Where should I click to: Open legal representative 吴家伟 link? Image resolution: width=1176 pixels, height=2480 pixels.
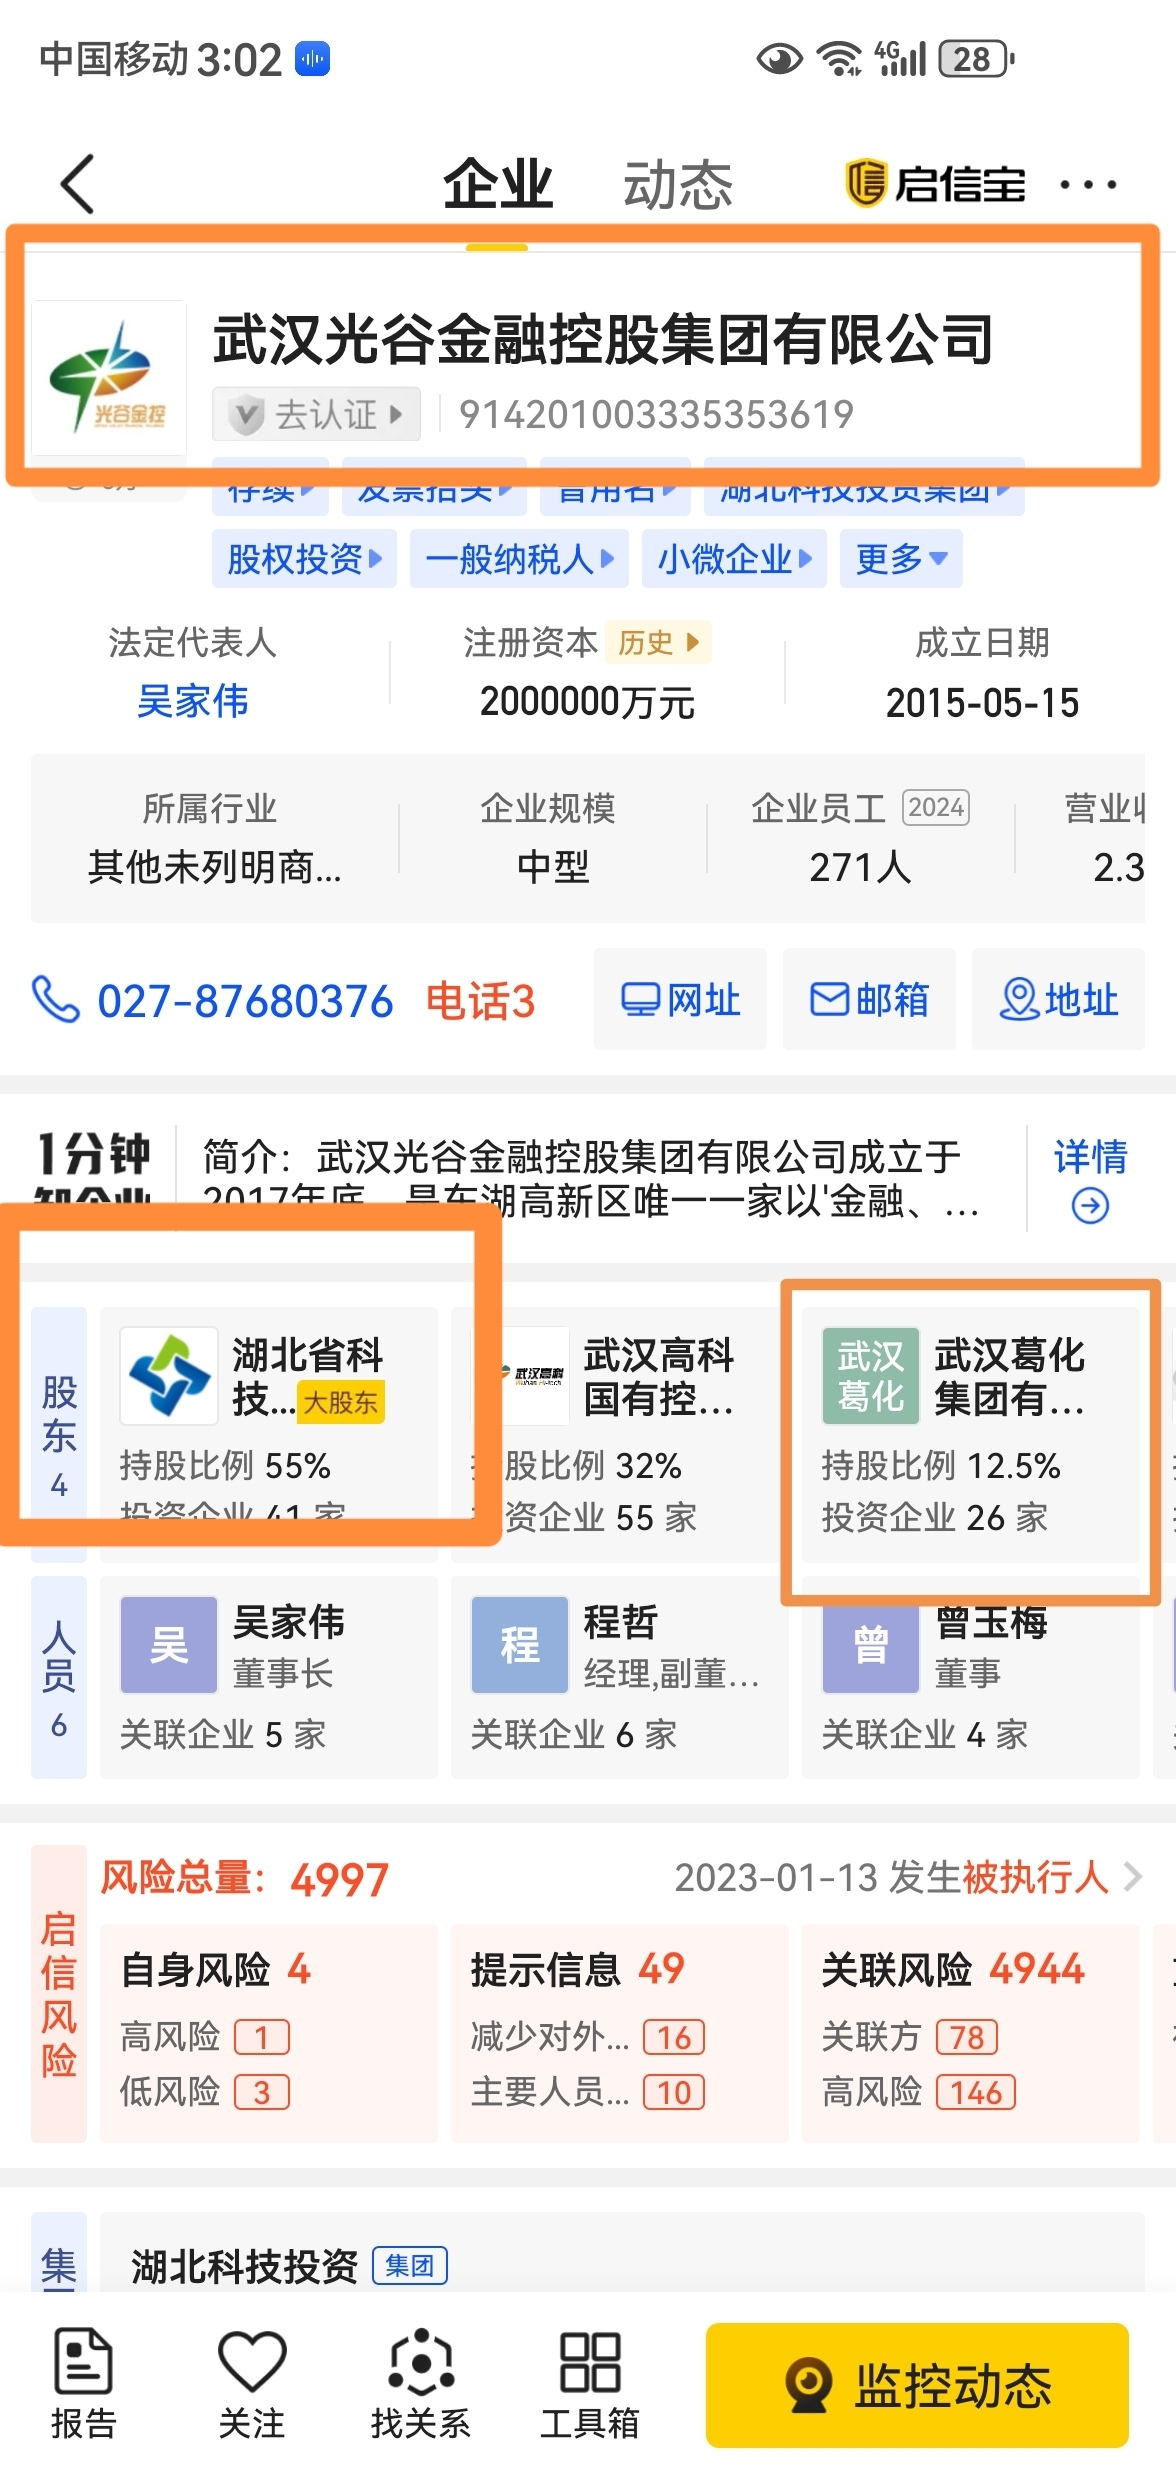coord(193,701)
